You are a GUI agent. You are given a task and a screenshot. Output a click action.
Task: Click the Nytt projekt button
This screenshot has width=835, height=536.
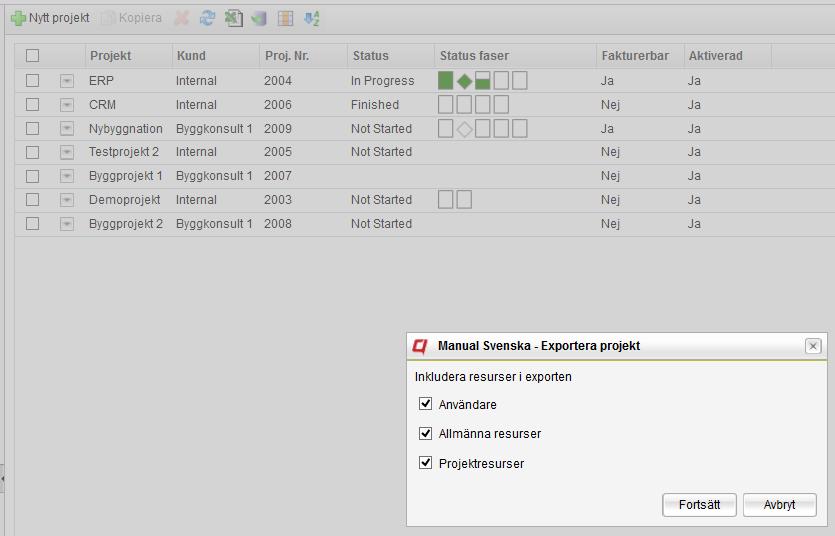coord(50,18)
